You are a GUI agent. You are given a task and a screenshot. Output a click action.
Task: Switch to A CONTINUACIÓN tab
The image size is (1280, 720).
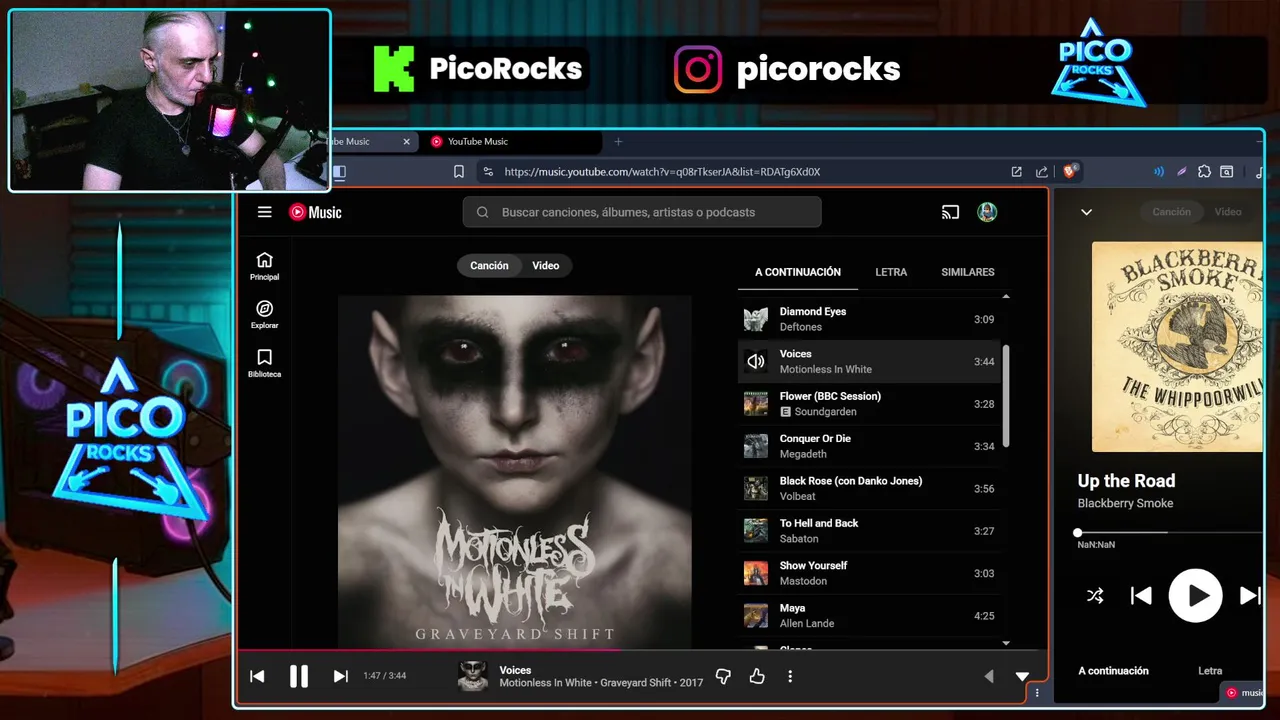(x=798, y=272)
